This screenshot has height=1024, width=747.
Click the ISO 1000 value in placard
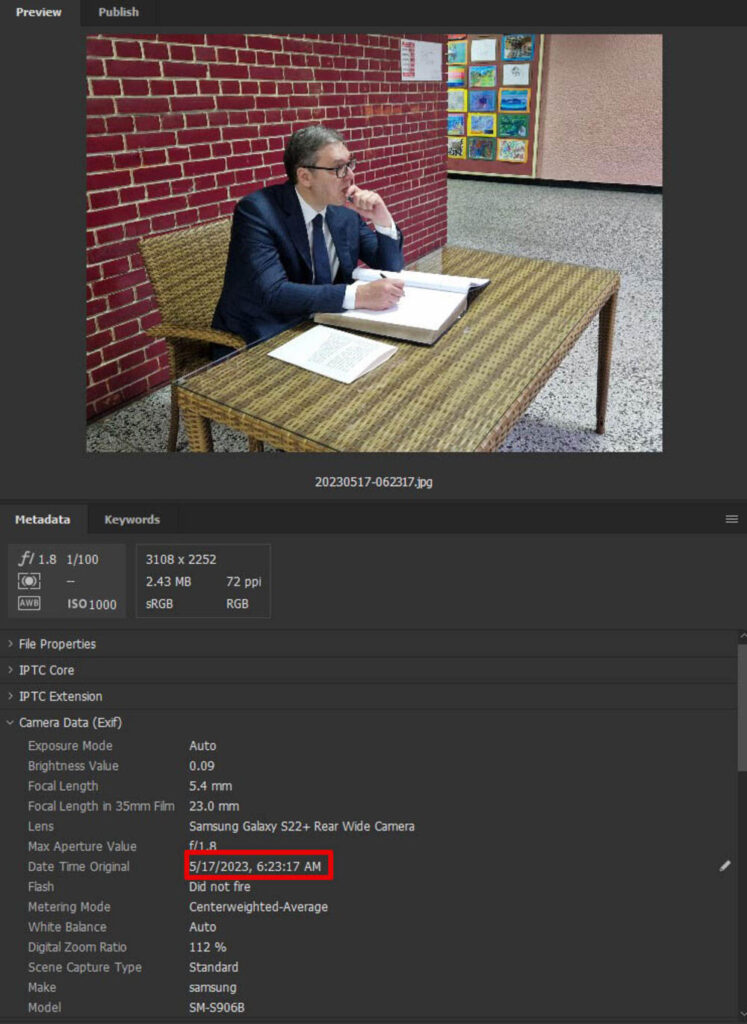(x=94, y=604)
